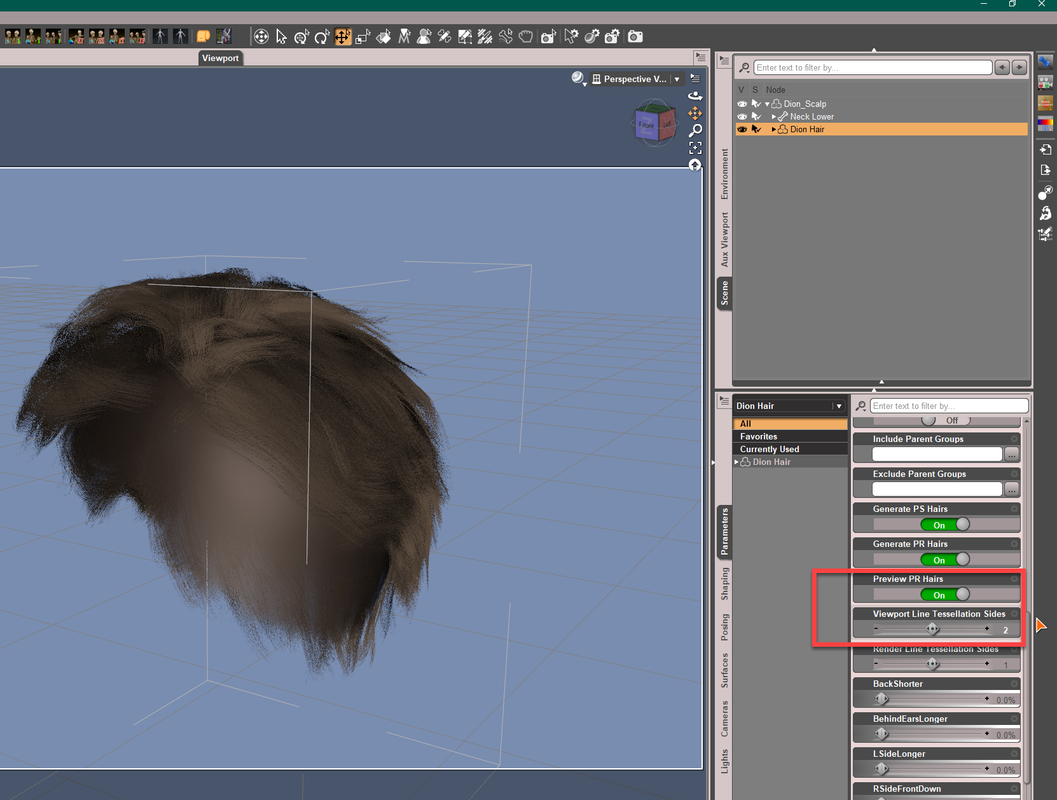Open the Shaping tab
This screenshot has height=800, width=1057.
[725, 584]
